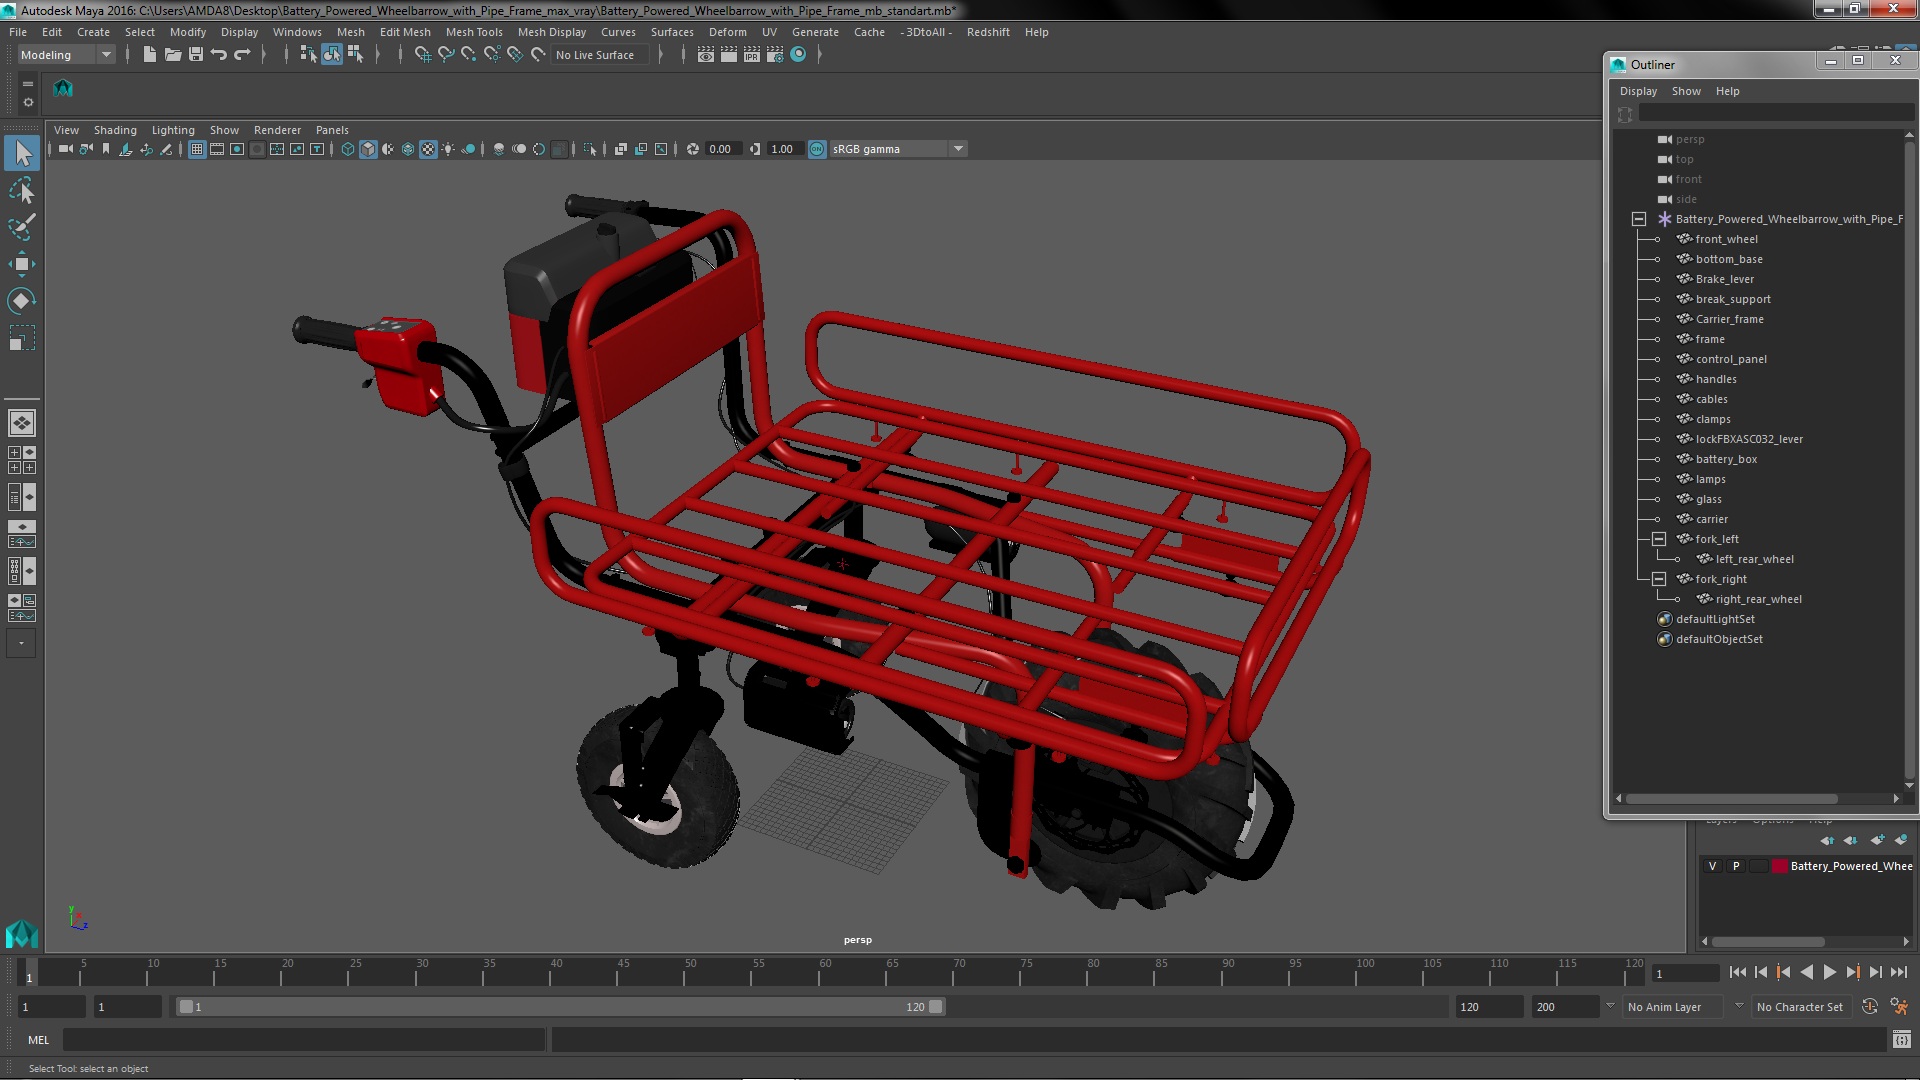This screenshot has width=1920, height=1080.
Task: Activate the Lasso select tool
Action: 21,190
